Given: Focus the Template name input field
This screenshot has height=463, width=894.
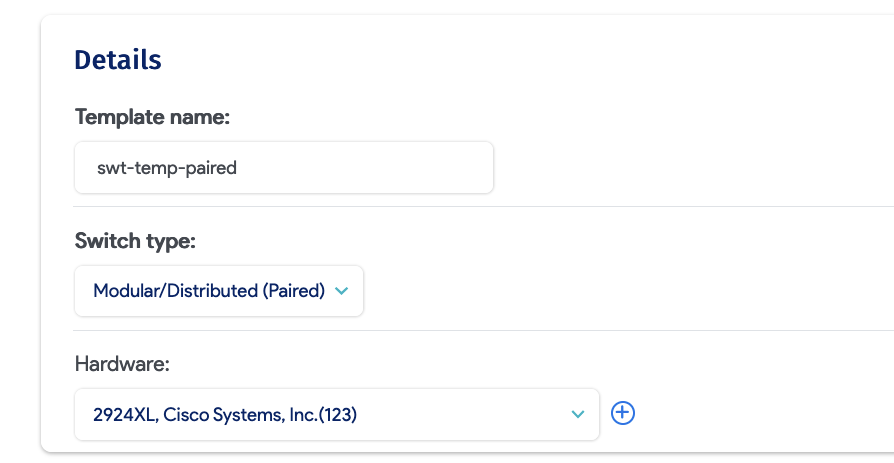Looking at the screenshot, I should (x=283, y=168).
